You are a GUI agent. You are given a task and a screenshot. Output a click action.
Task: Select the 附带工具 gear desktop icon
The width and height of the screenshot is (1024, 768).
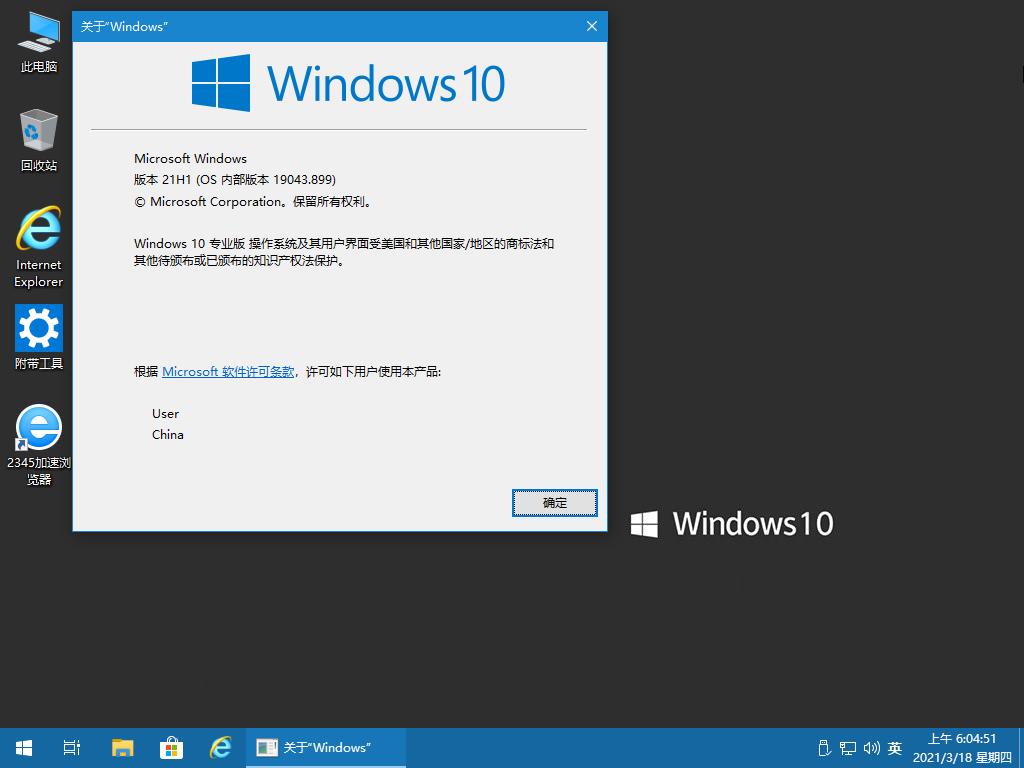[x=39, y=338]
